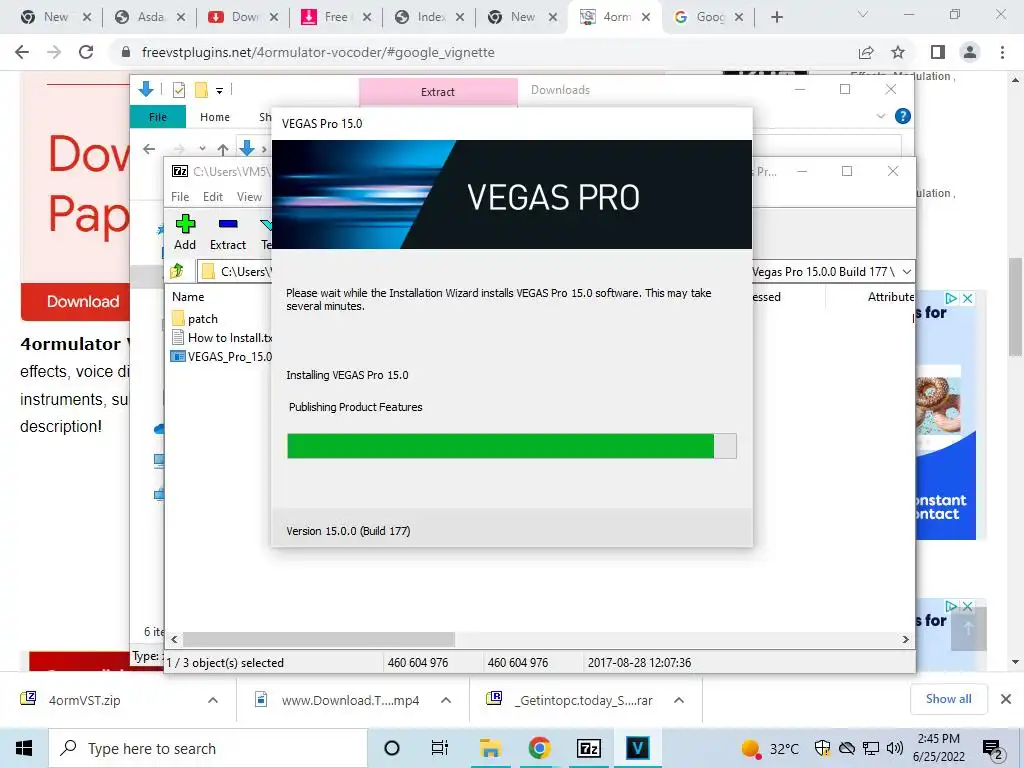Screen dimensions: 1024x768
Task: Open Explorer quick access toolbar dropdown
Action: 219,90
